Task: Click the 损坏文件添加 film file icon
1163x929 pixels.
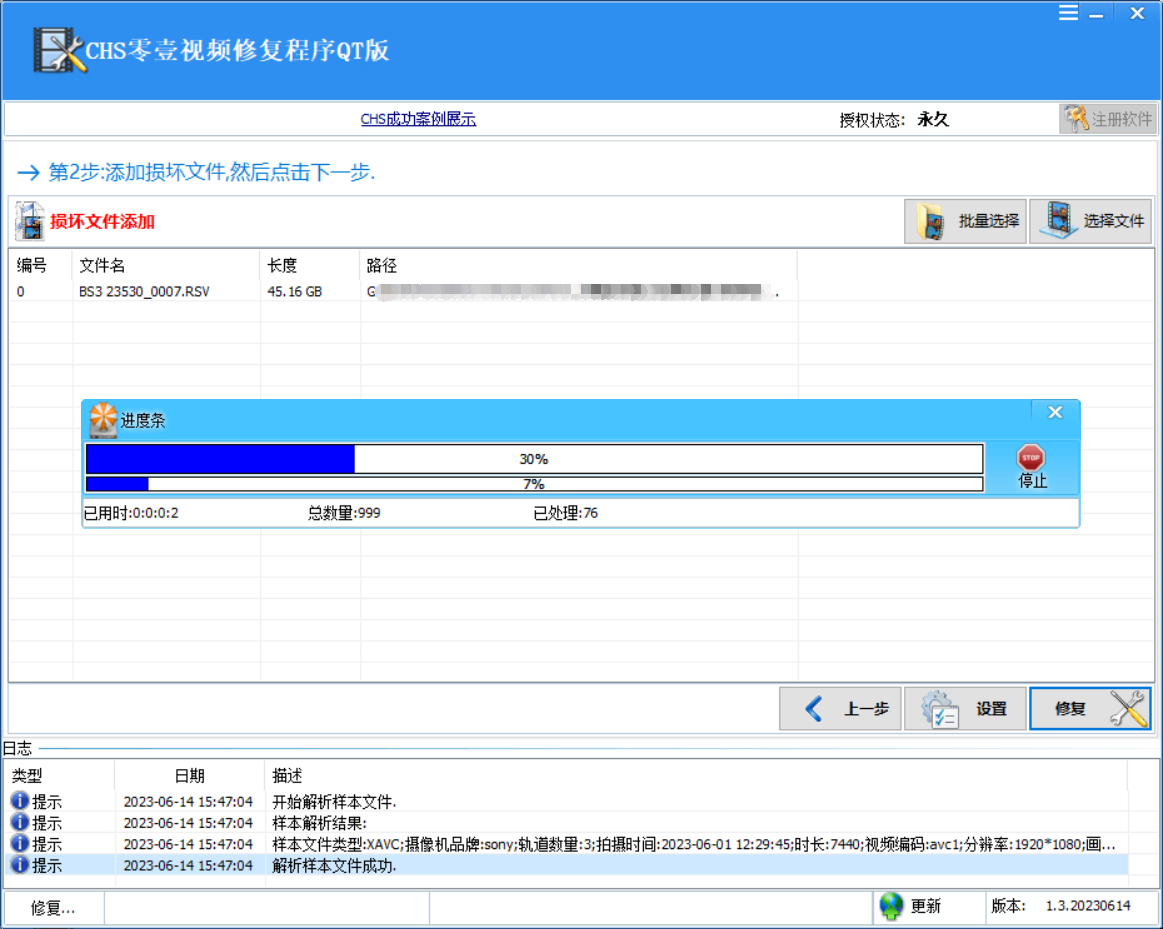Action: tap(30, 221)
